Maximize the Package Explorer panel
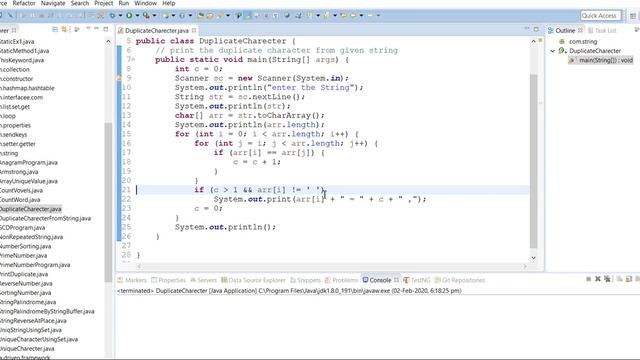Screen dimensions: 640x360 point(106,29)
